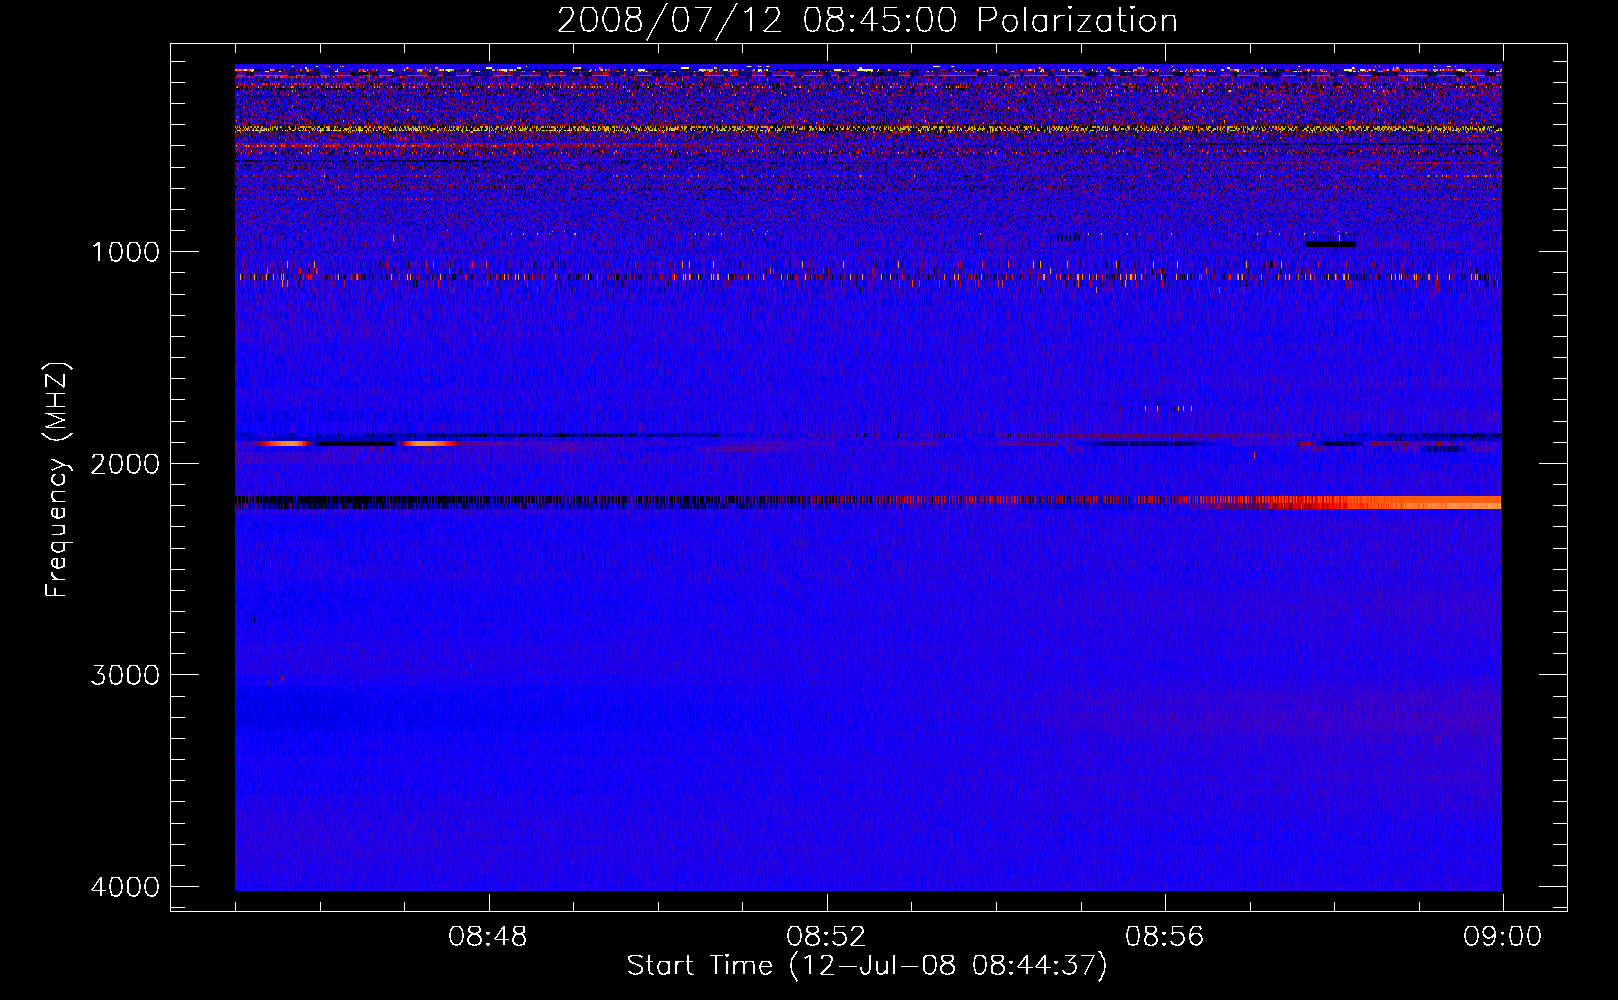Click the 08:52 time tick label
The image size is (1618, 1000).
coord(826,937)
